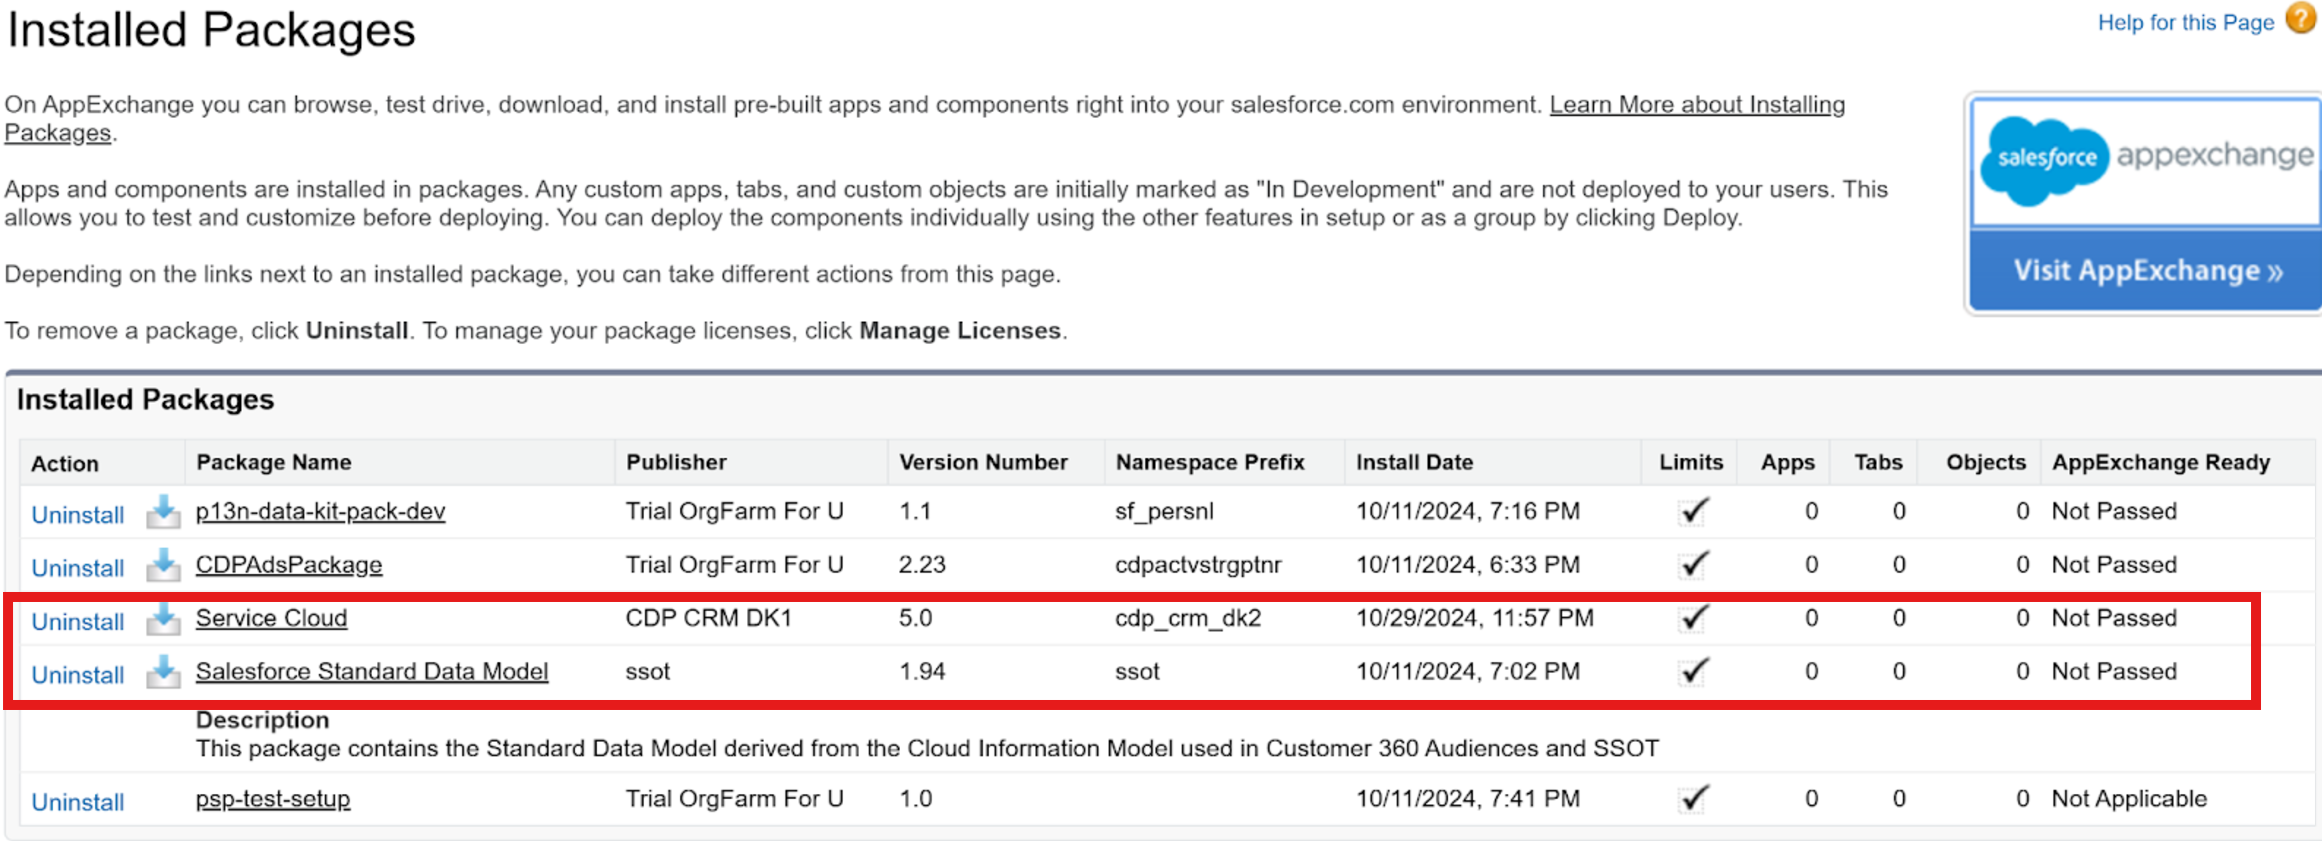Select the ssot publisher cell
Image resolution: width=2322 pixels, height=842 pixels.
pyautogui.click(x=648, y=672)
